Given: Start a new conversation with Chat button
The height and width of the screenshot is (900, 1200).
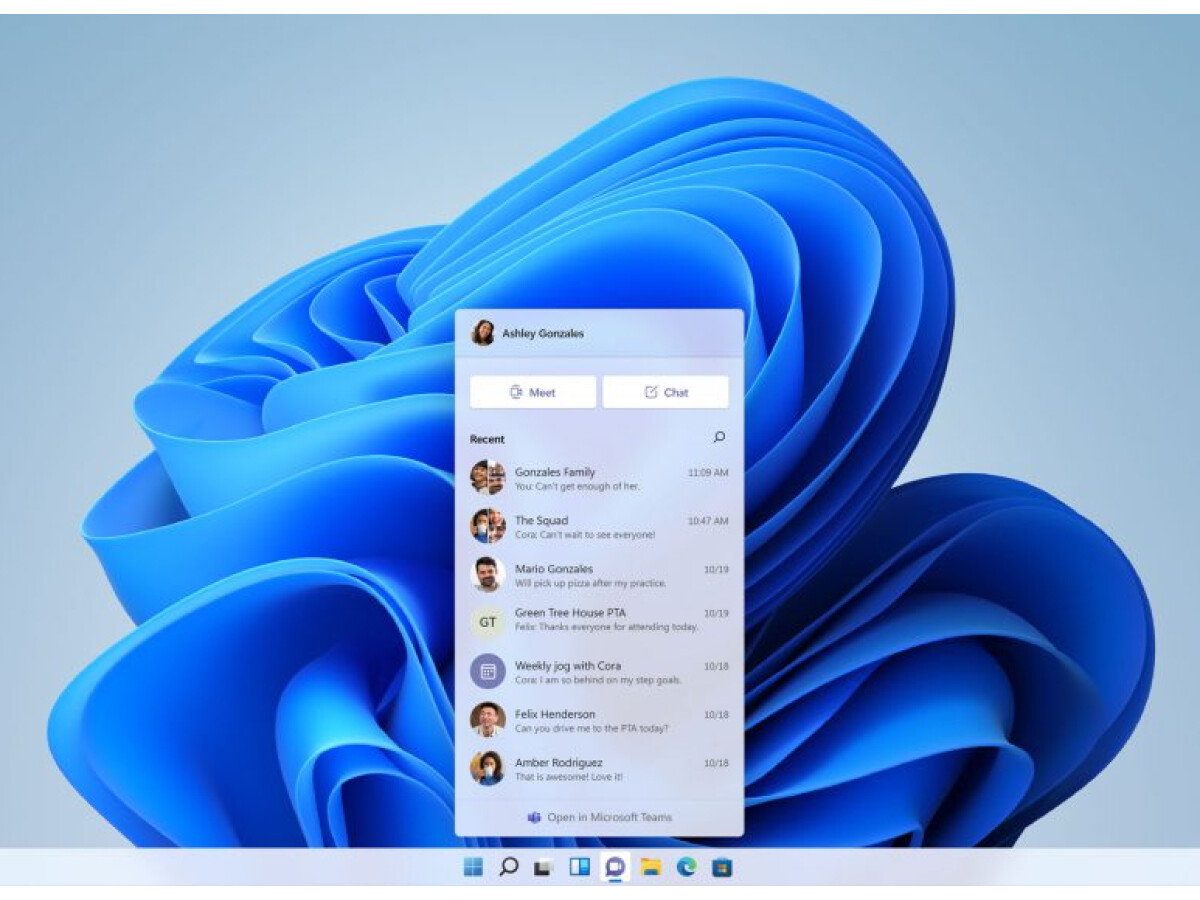Looking at the screenshot, I should (x=666, y=392).
